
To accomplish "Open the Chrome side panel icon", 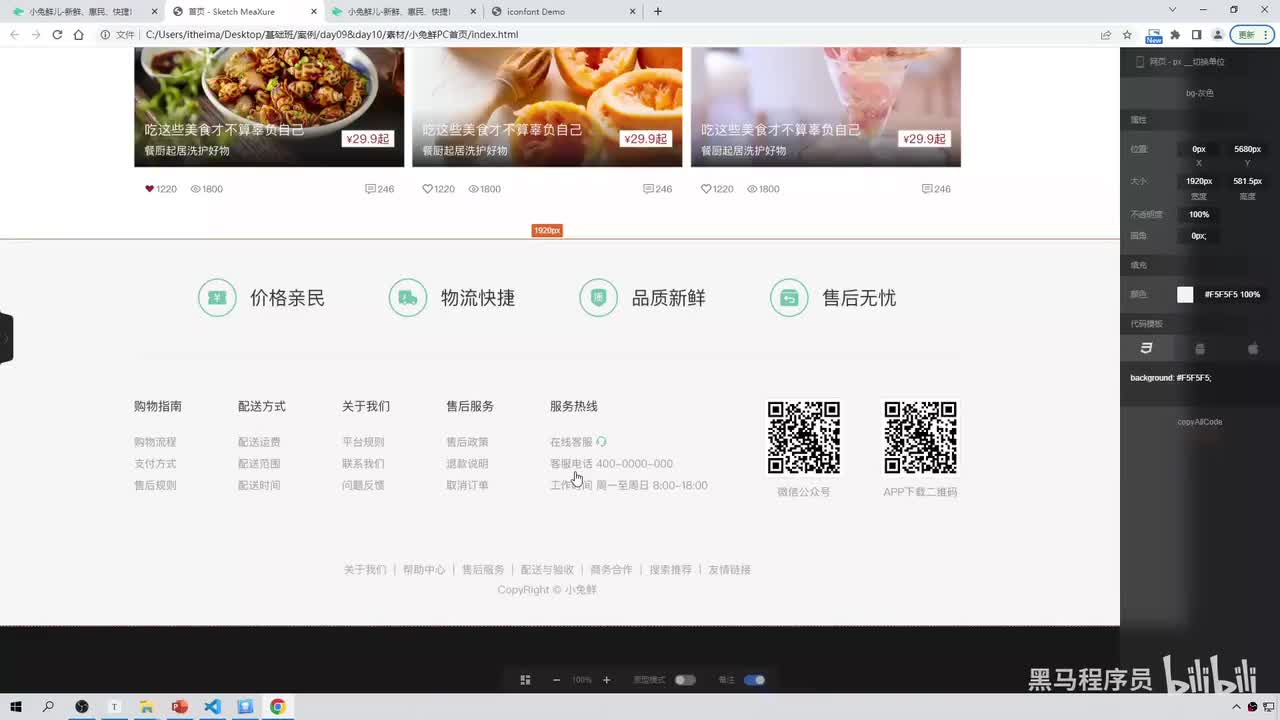I will pyautogui.click(x=1196, y=35).
